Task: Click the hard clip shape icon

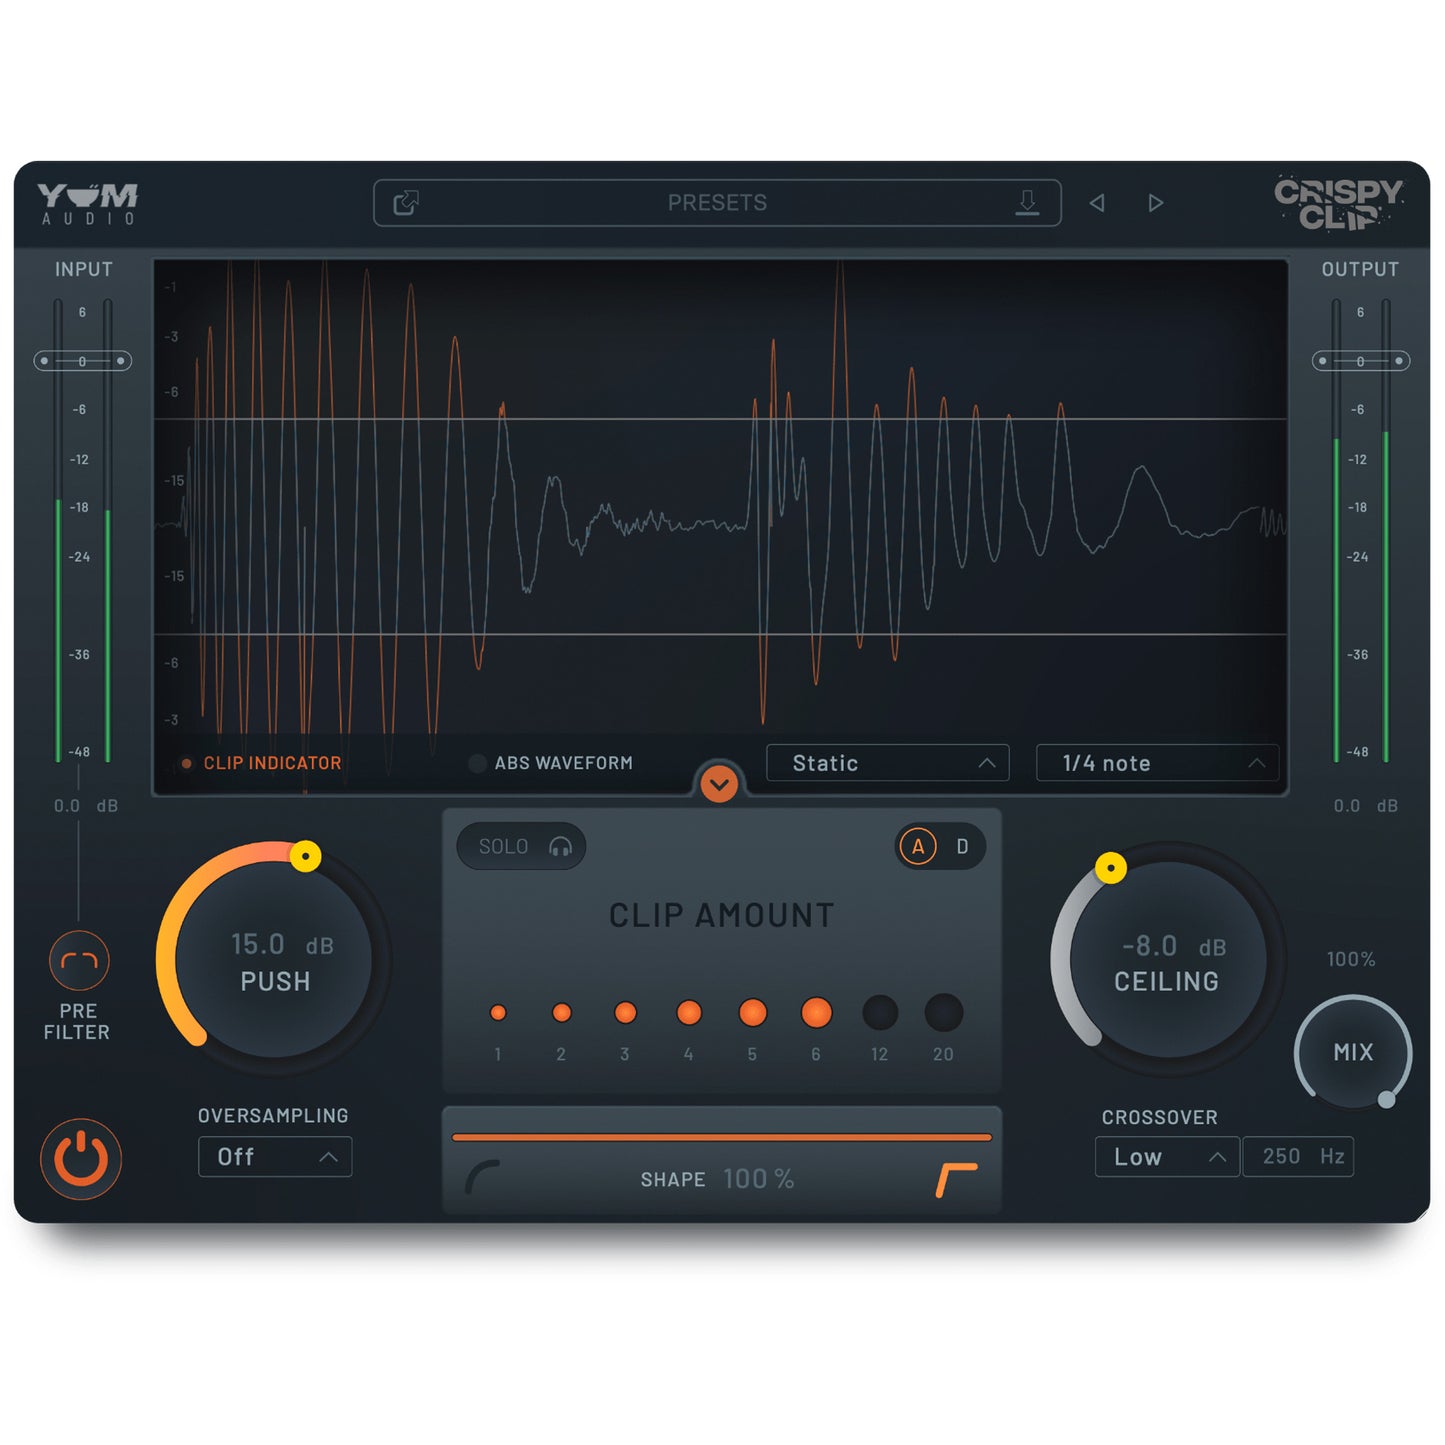Action: pos(956,1179)
